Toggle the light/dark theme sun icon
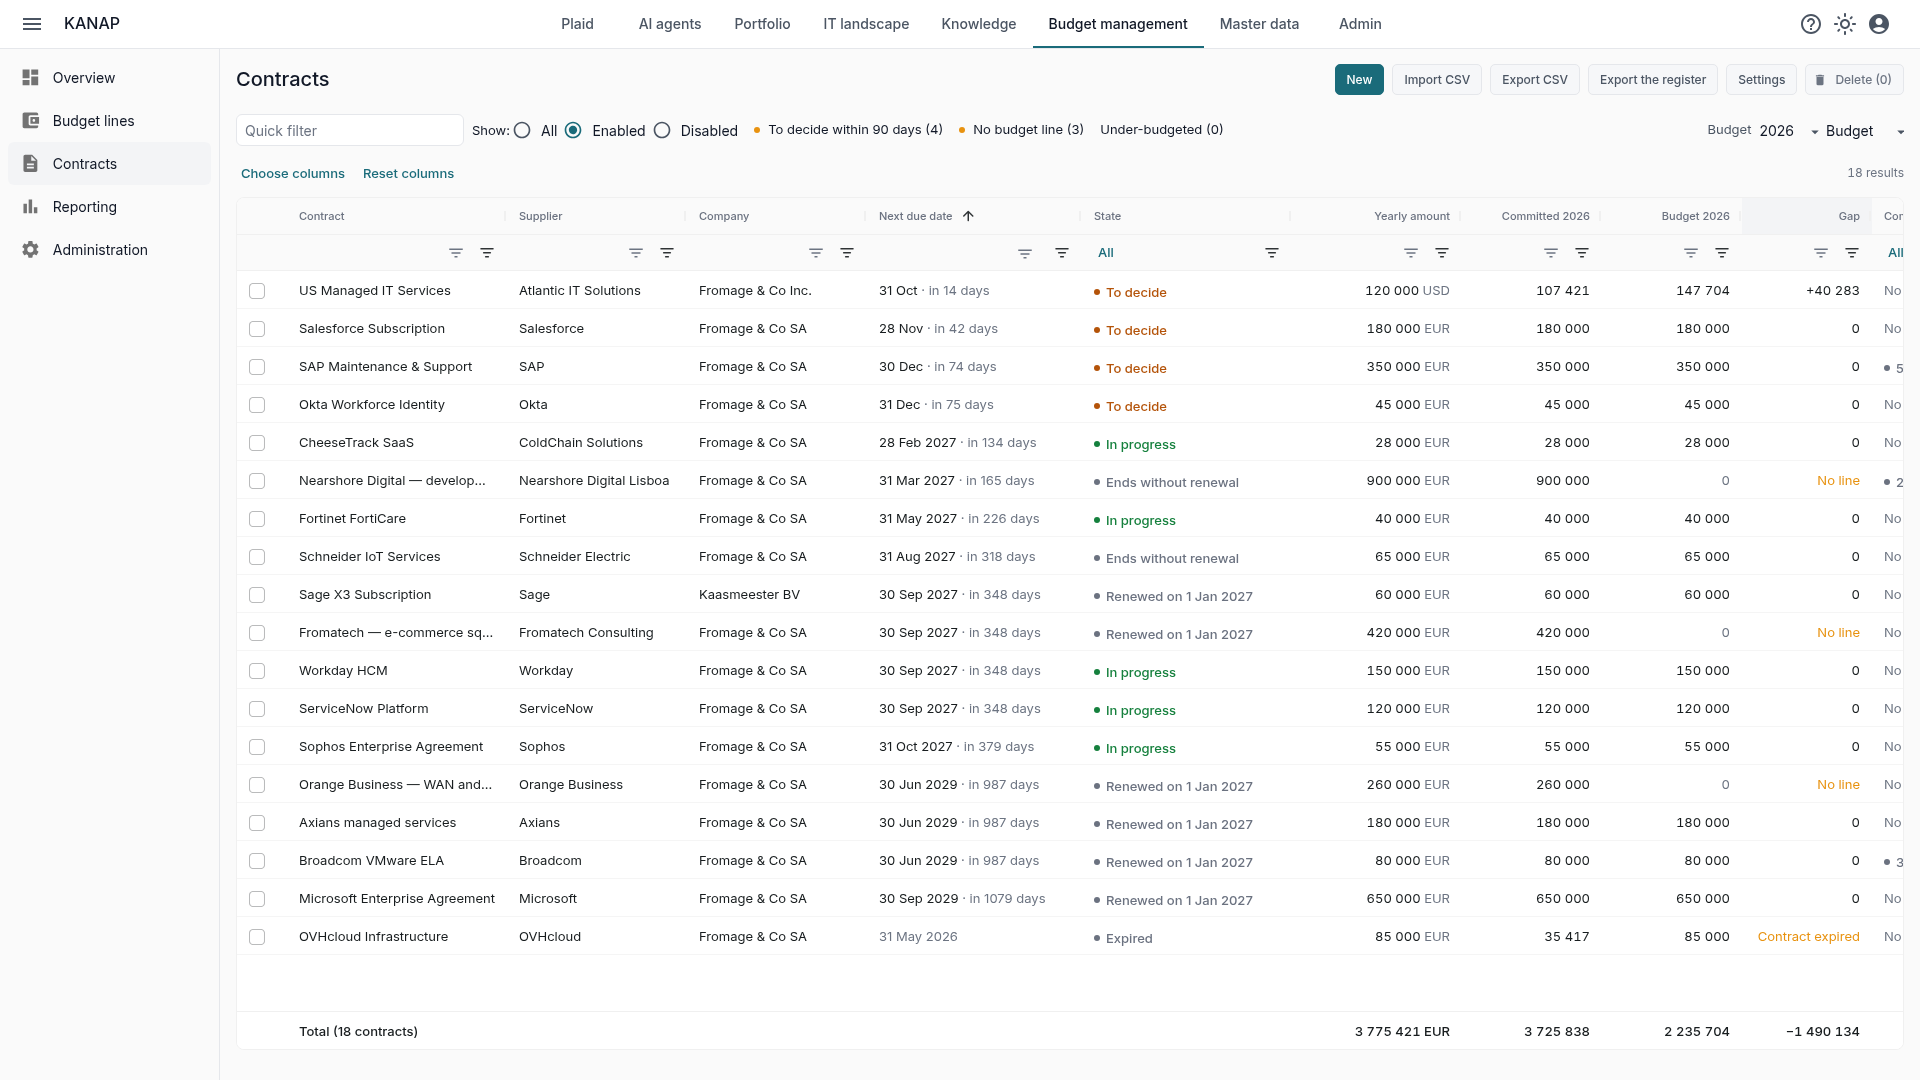 click(x=1845, y=24)
